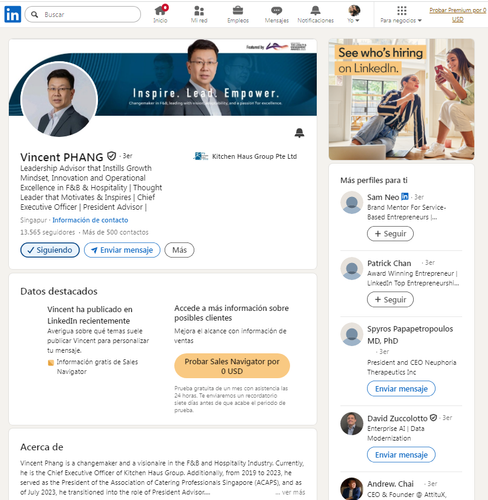Viewport: 488px width, 500px height.
Task: Click Probar Sales Navigator por 0 USD
Action: (232, 366)
